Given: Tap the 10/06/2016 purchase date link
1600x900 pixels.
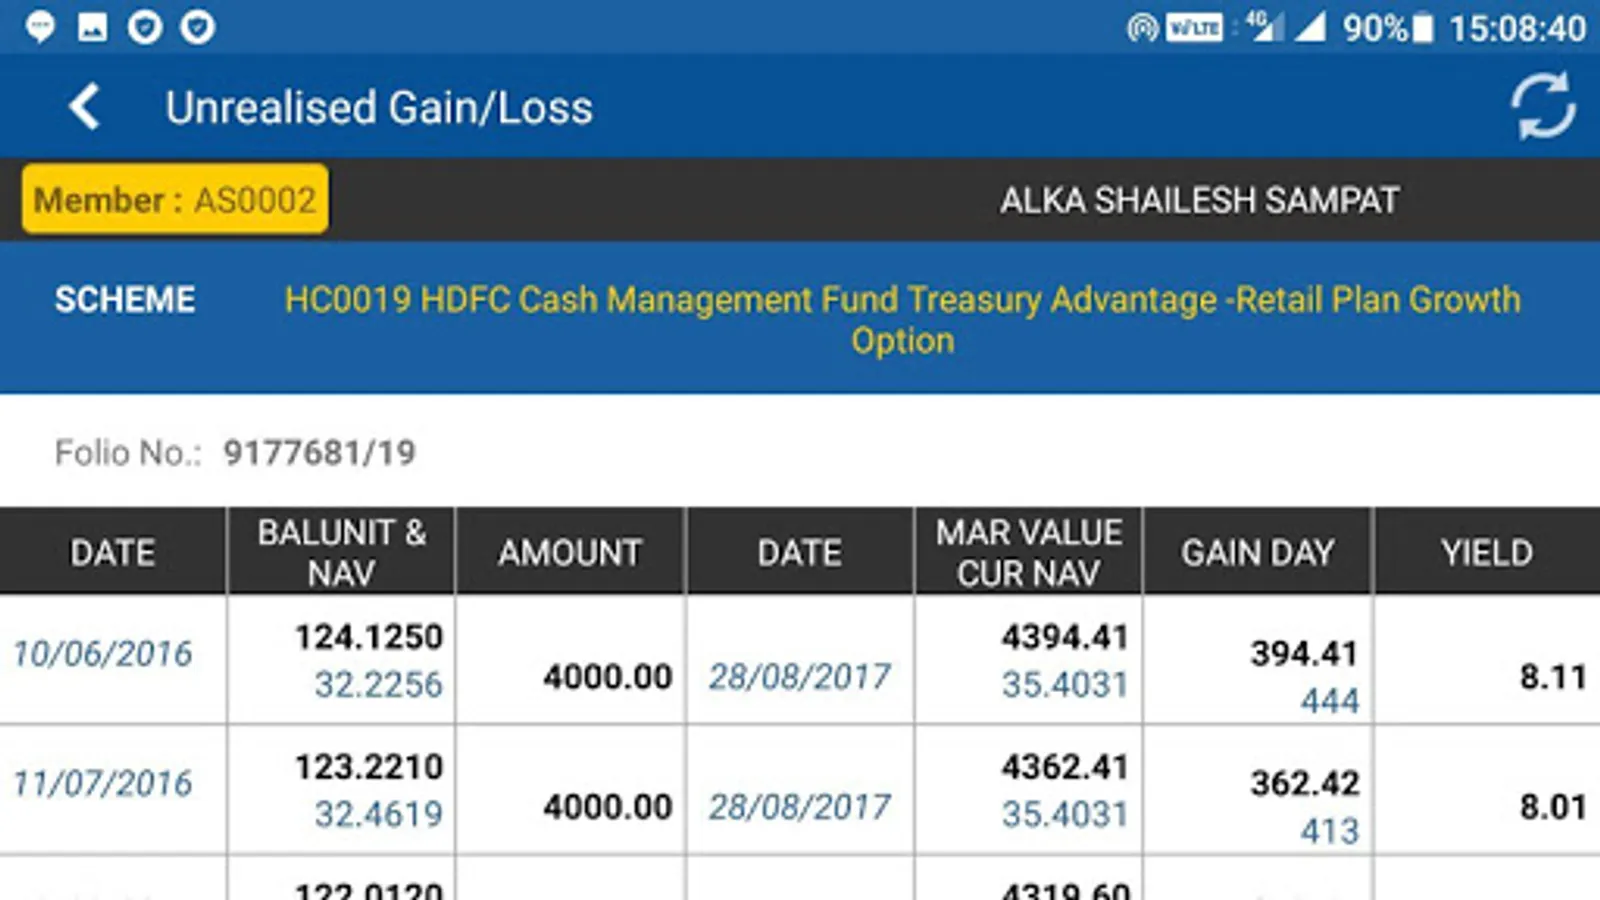Looking at the screenshot, I should (x=102, y=654).
